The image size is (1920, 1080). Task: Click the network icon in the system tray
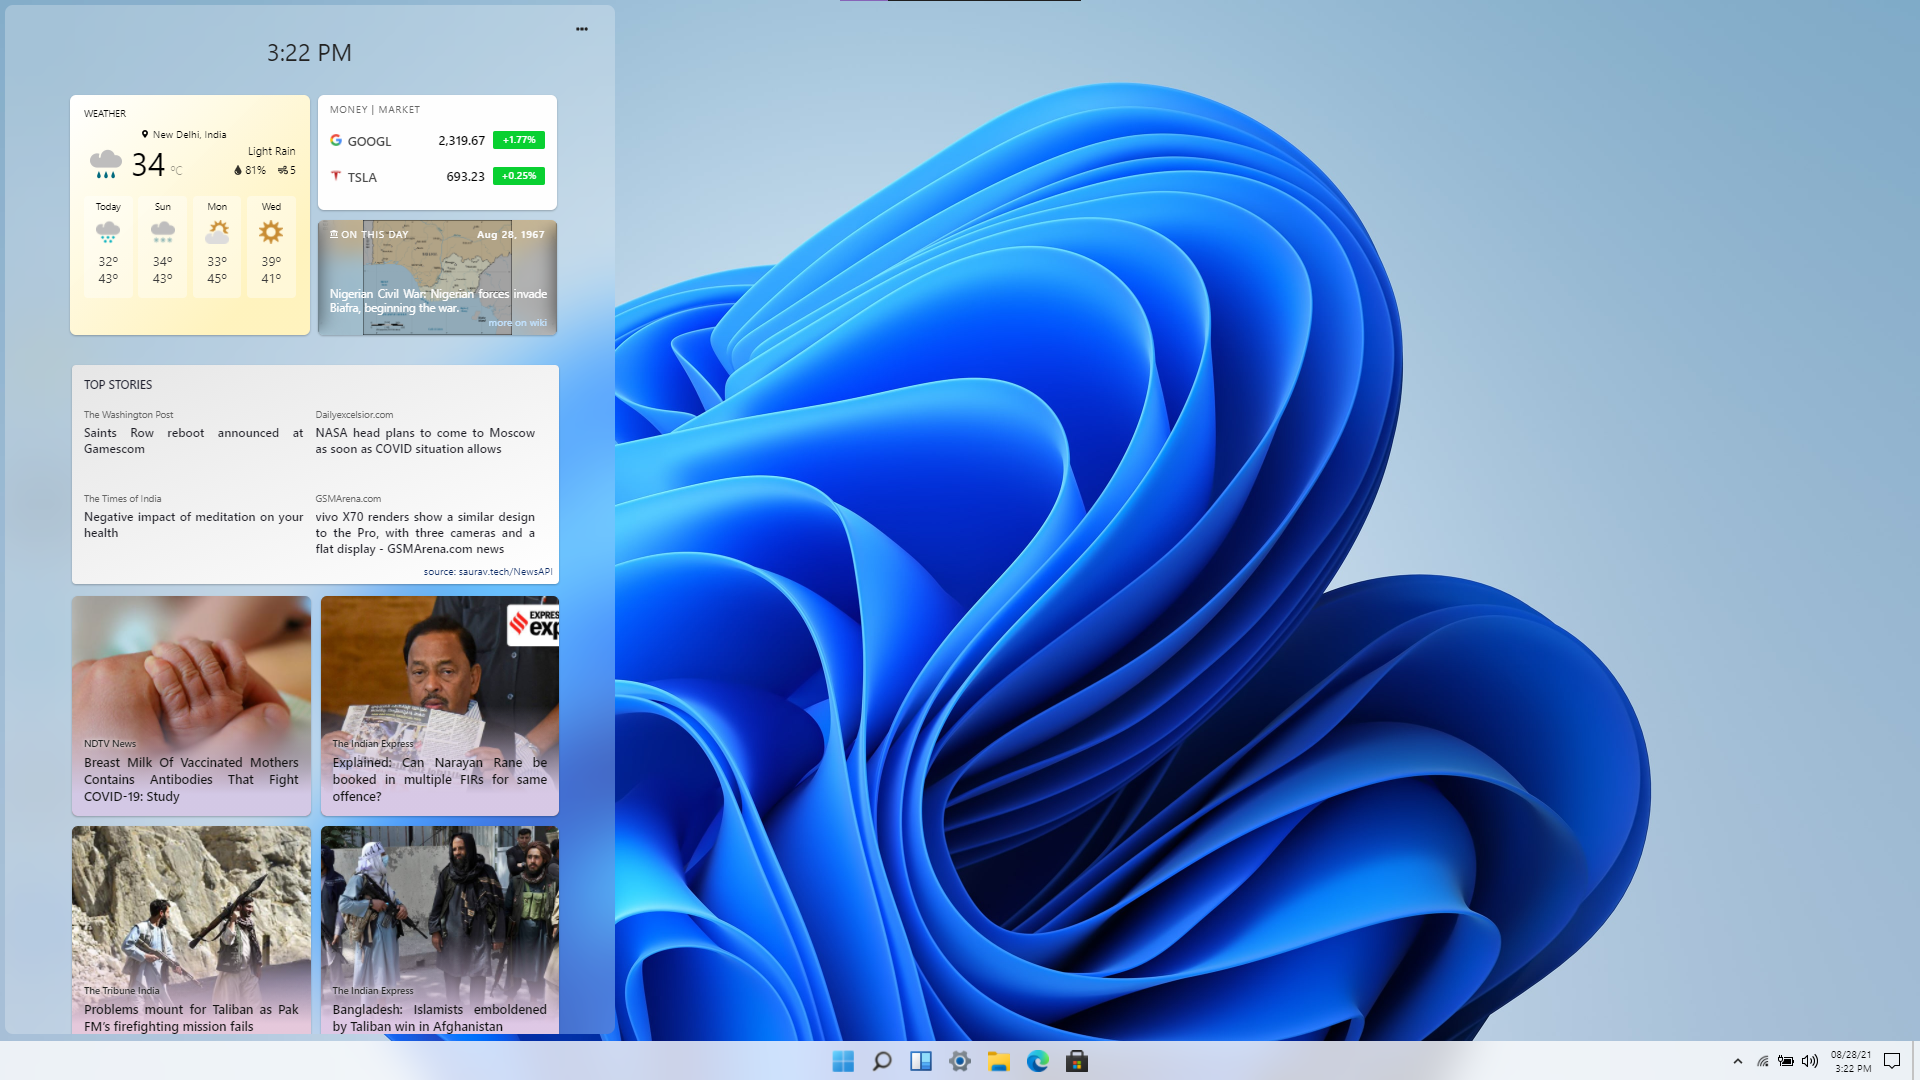[x=1762, y=1061]
